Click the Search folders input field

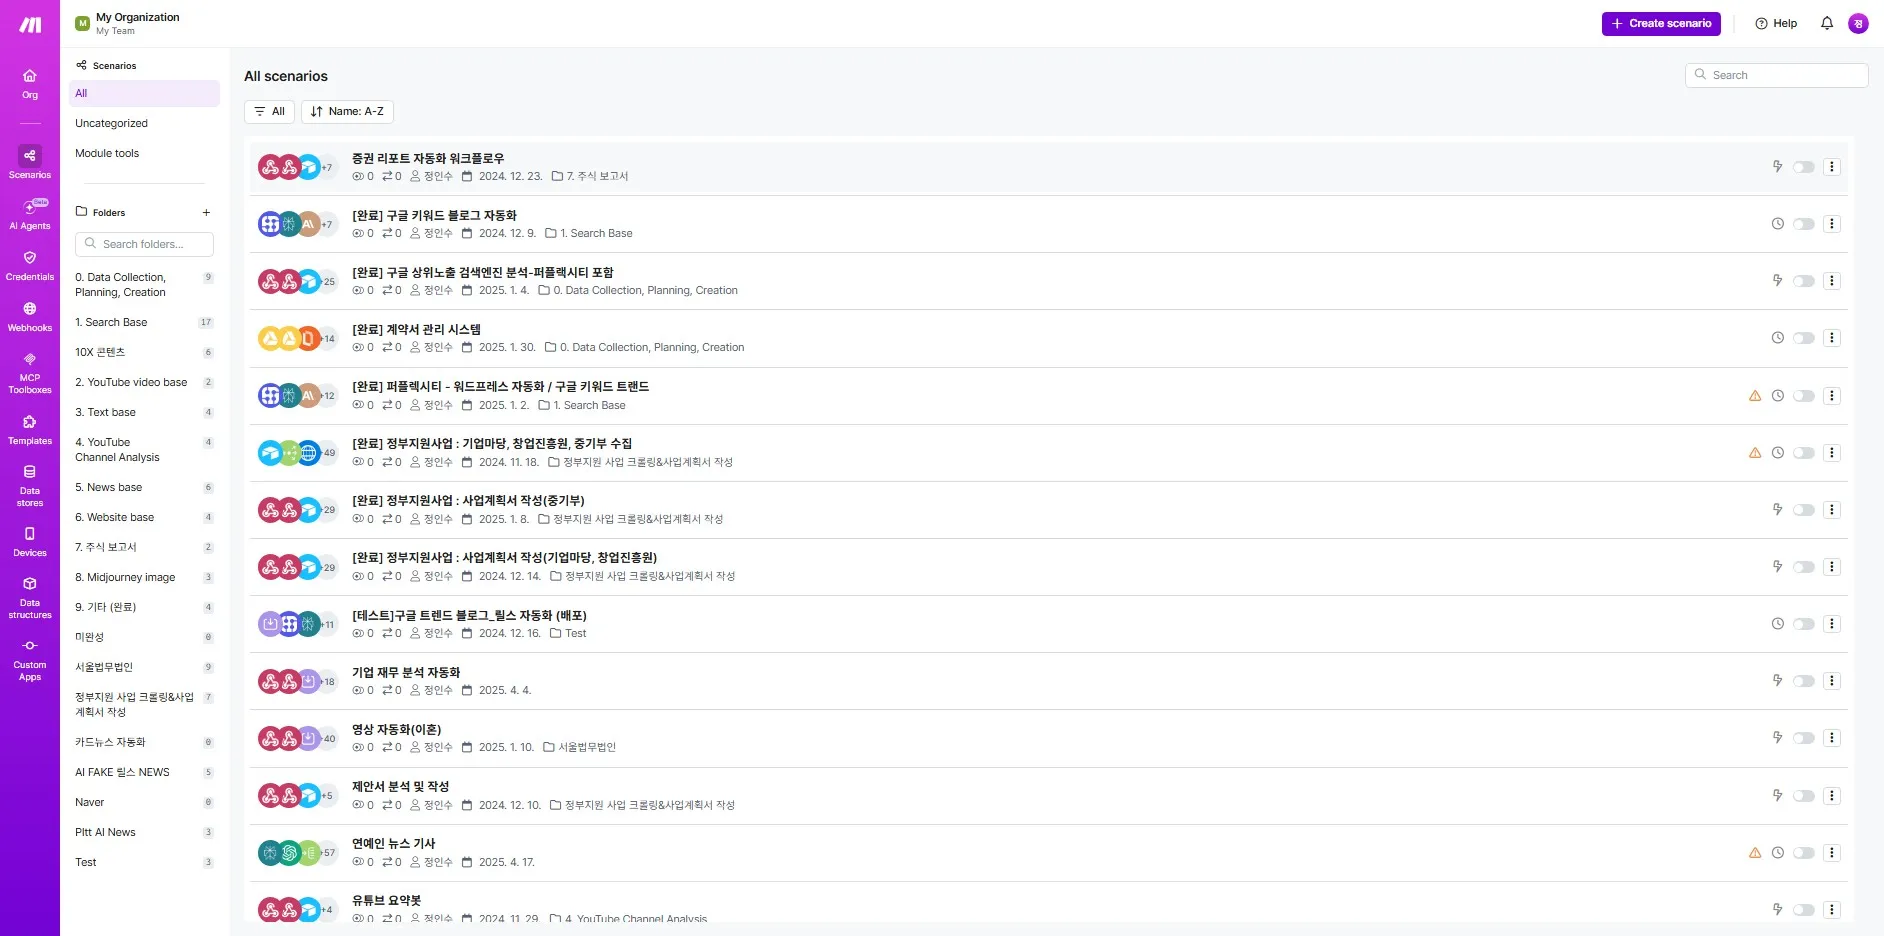click(x=144, y=244)
